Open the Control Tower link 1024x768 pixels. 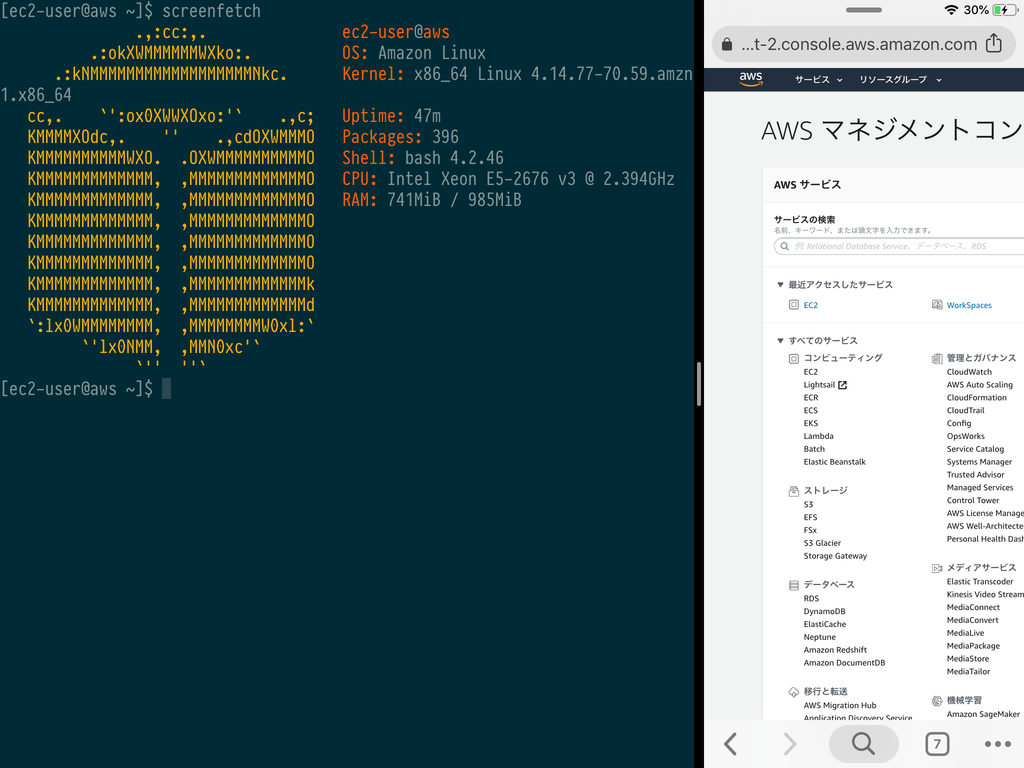click(973, 501)
